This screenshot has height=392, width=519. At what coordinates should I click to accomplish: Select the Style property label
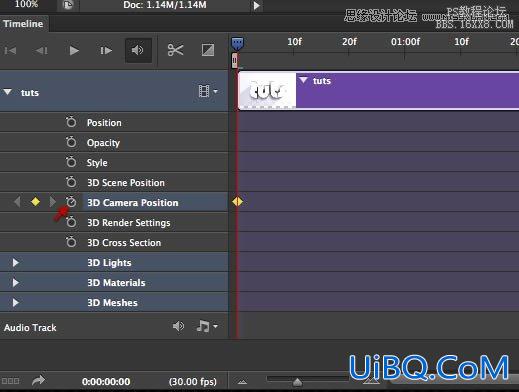coord(97,163)
